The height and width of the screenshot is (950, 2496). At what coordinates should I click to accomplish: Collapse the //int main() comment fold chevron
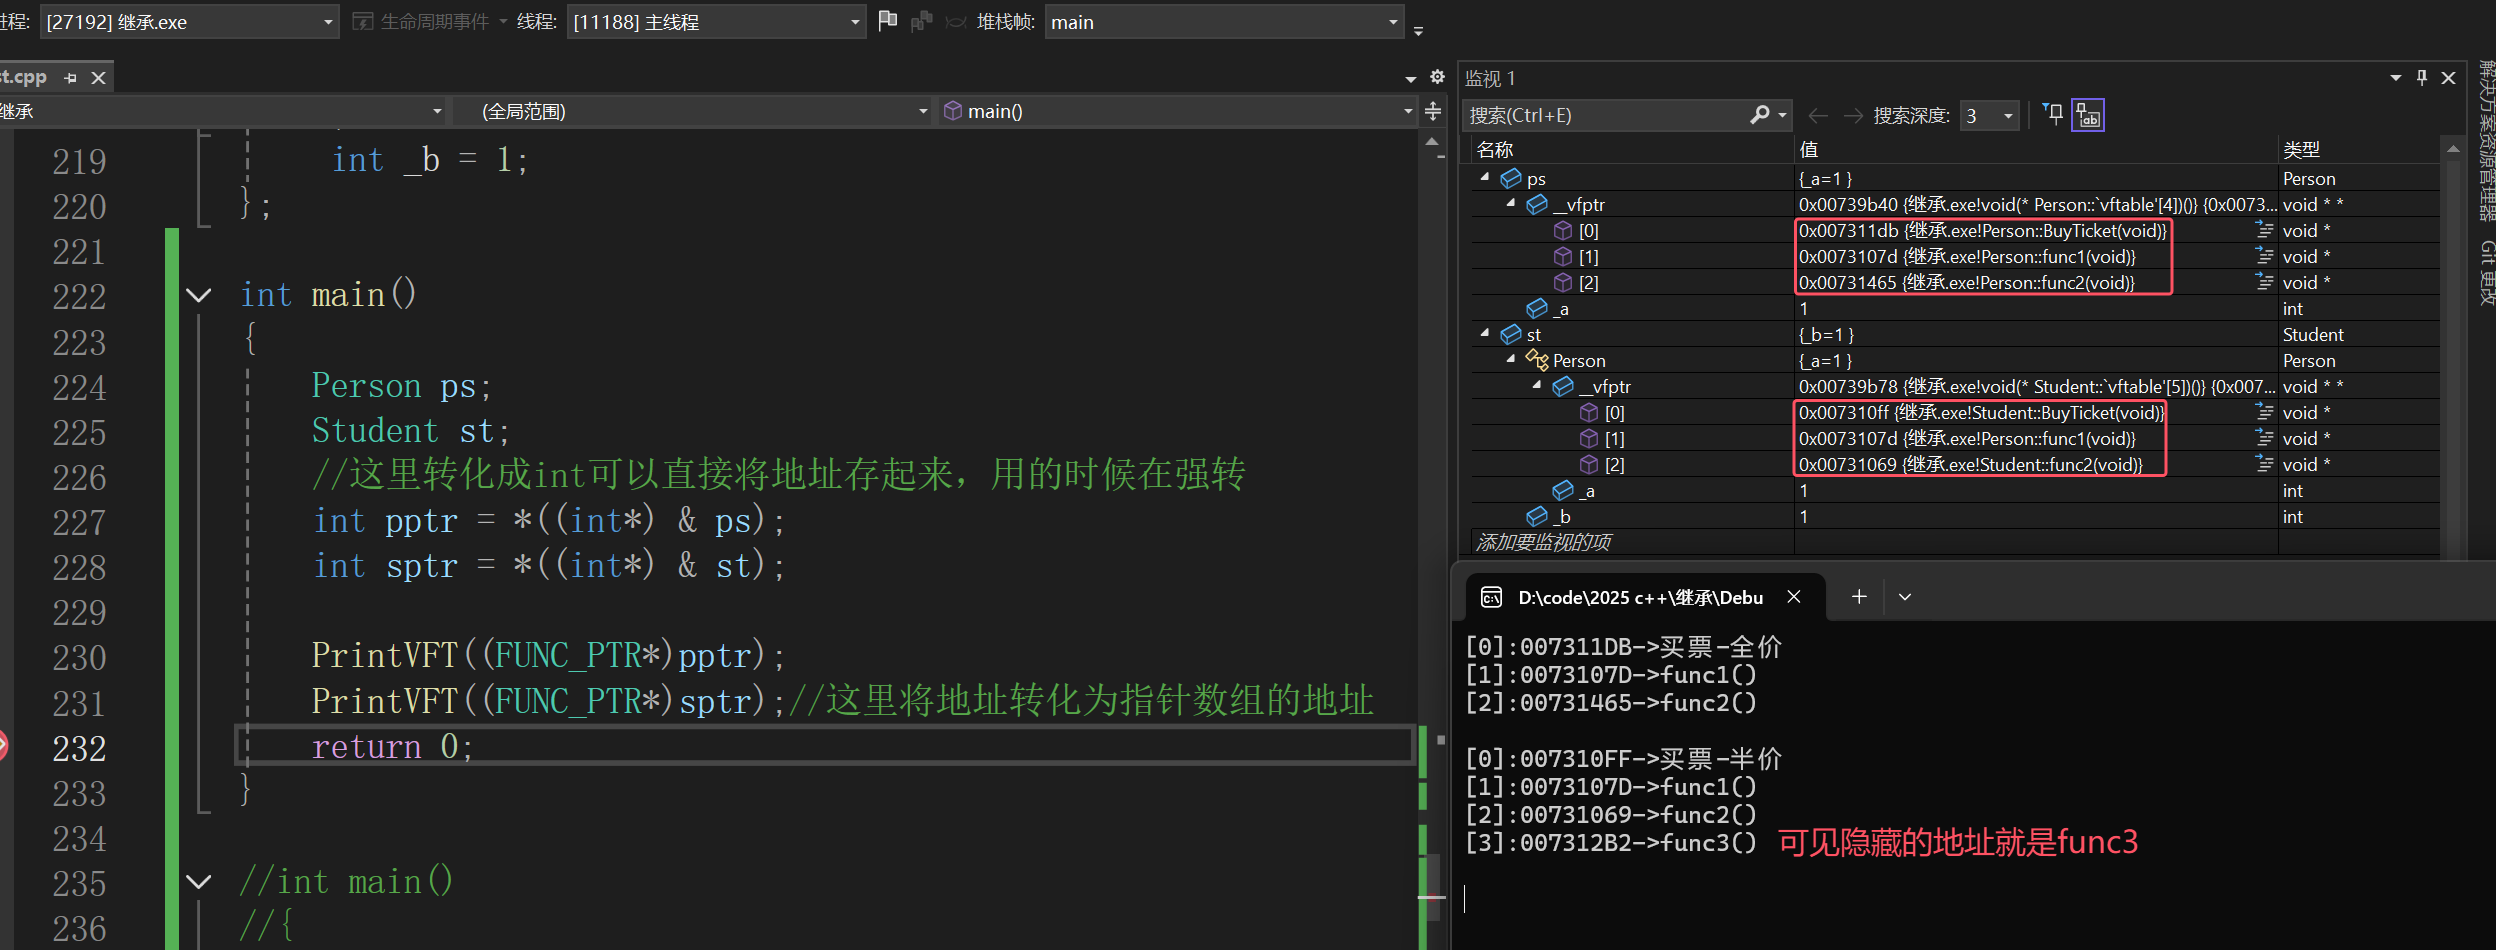click(199, 881)
